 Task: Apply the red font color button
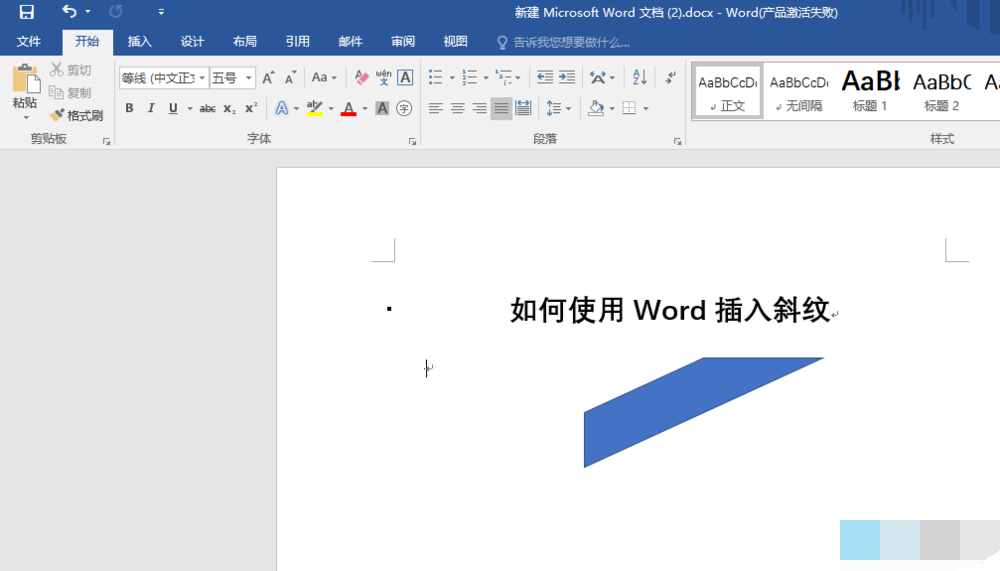(x=348, y=108)
